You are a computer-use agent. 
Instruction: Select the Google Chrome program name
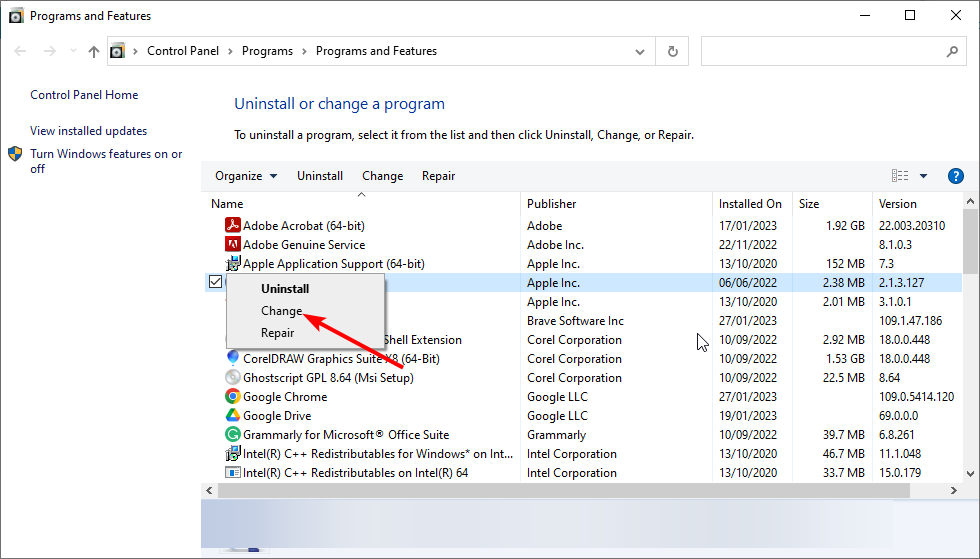tap(285, 396)
